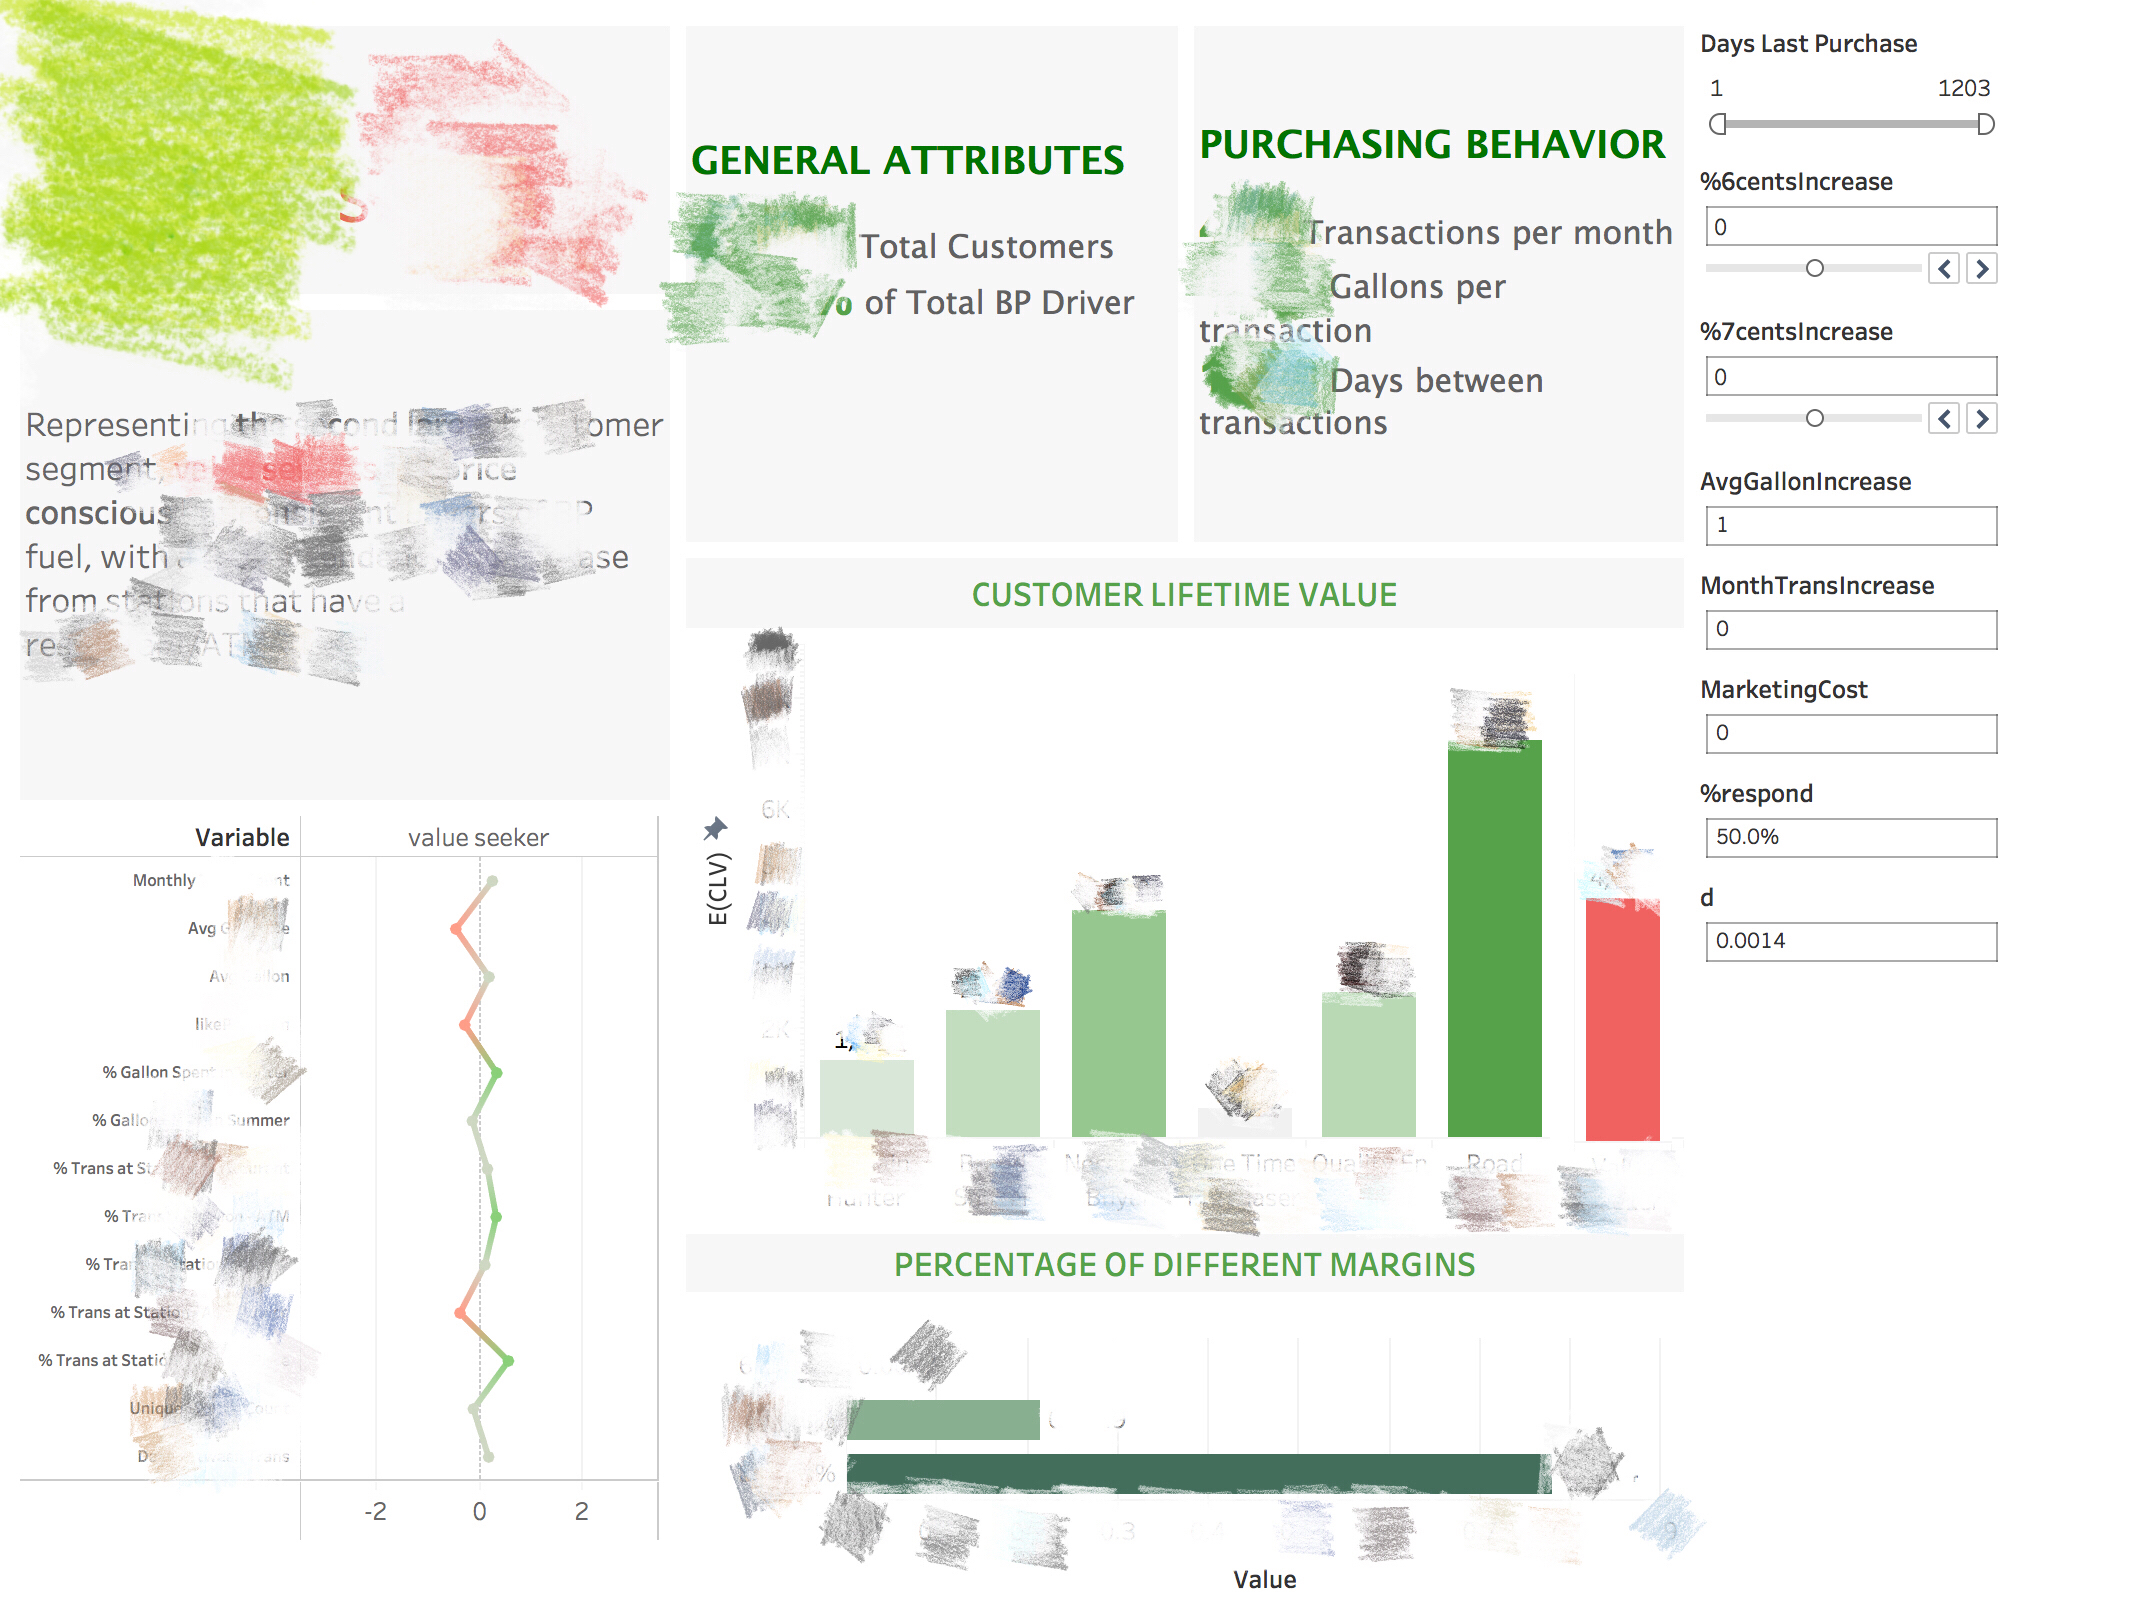2146x1606 pixels.
Task: Select the red bar in the lifetime value chart
Action: (1622, 1020)
